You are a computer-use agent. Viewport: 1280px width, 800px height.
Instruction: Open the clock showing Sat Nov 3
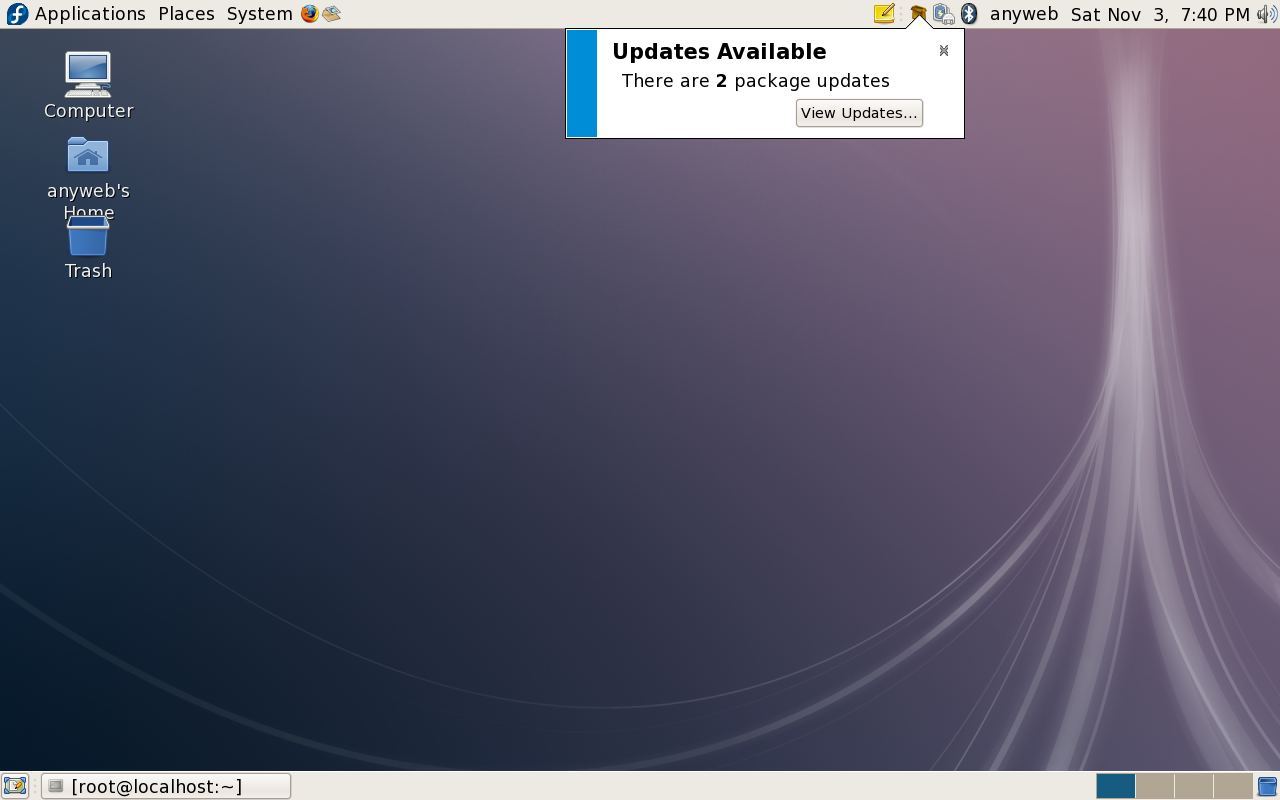point(1160,14)
